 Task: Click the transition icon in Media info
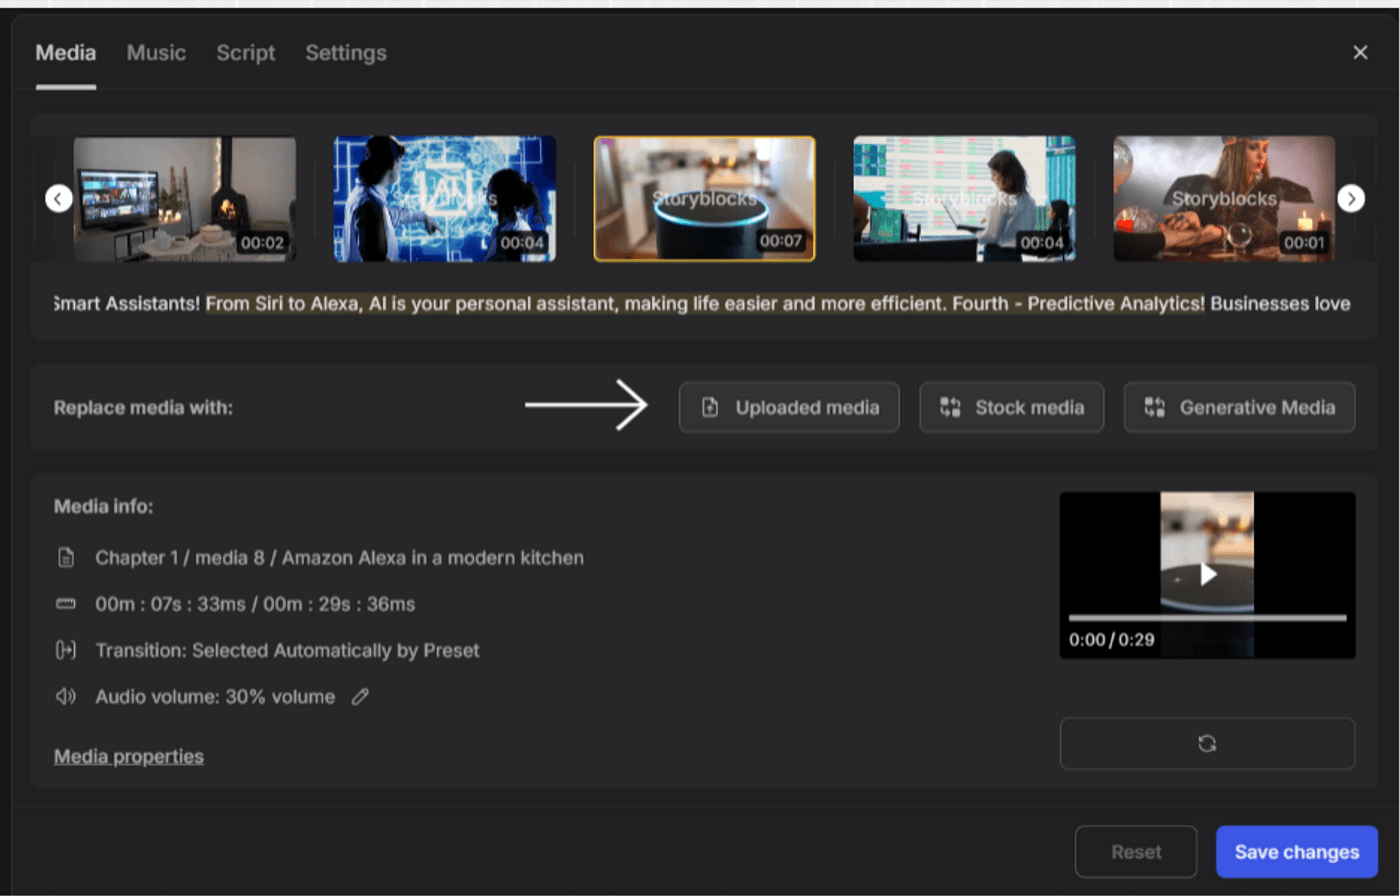(x=66, y=650)
